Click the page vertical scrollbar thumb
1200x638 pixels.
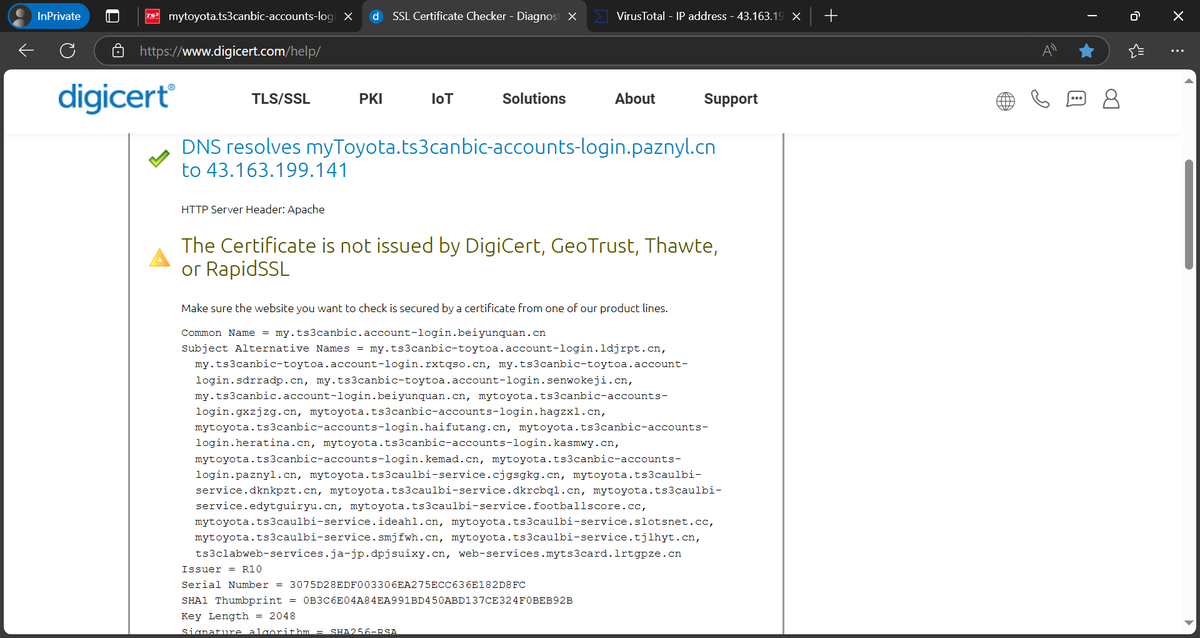click(x=1188, y=213)
